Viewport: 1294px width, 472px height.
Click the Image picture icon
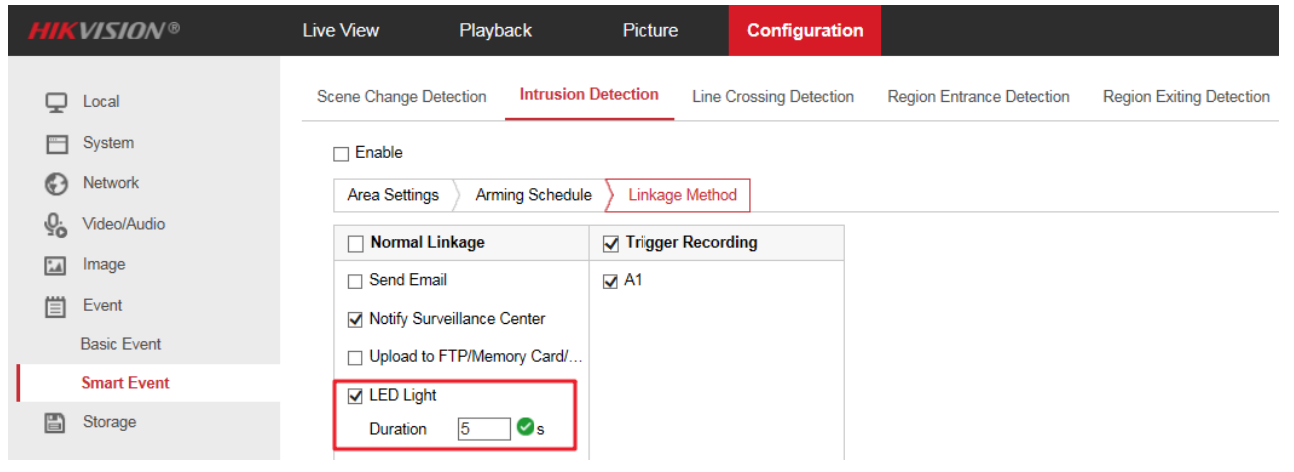pyautogui.click(x=56, y=266)
